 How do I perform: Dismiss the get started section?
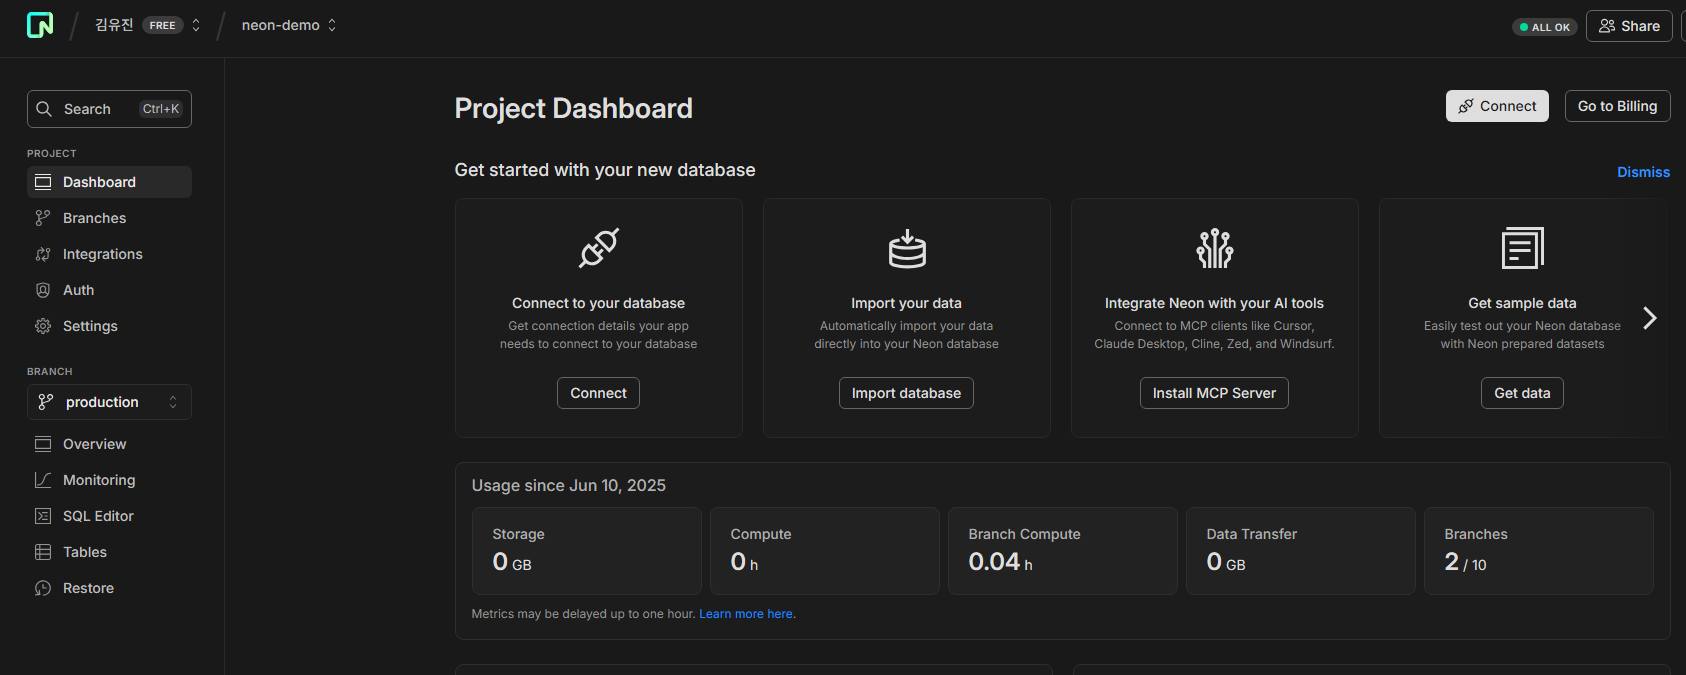(x=1643, y=172)
